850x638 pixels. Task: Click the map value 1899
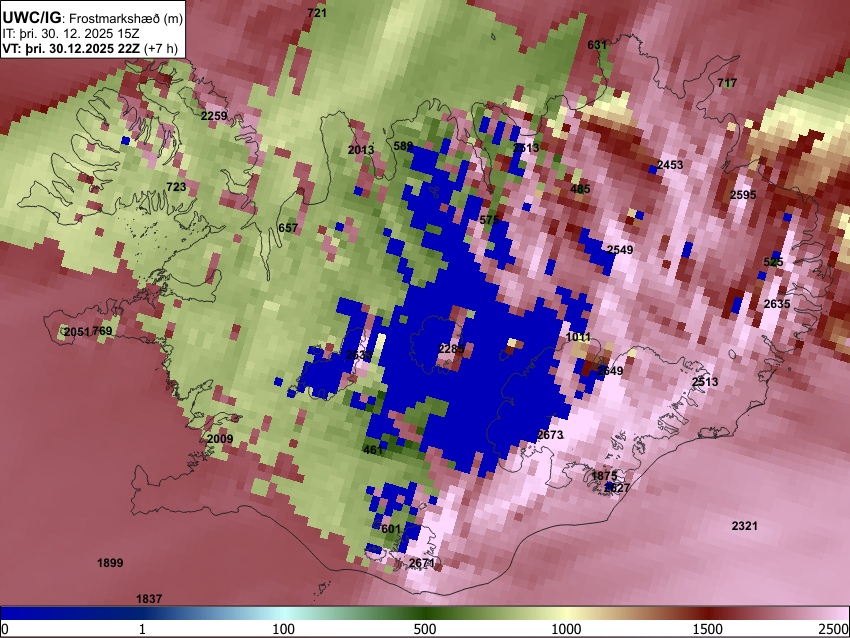(x=110, y=563)
